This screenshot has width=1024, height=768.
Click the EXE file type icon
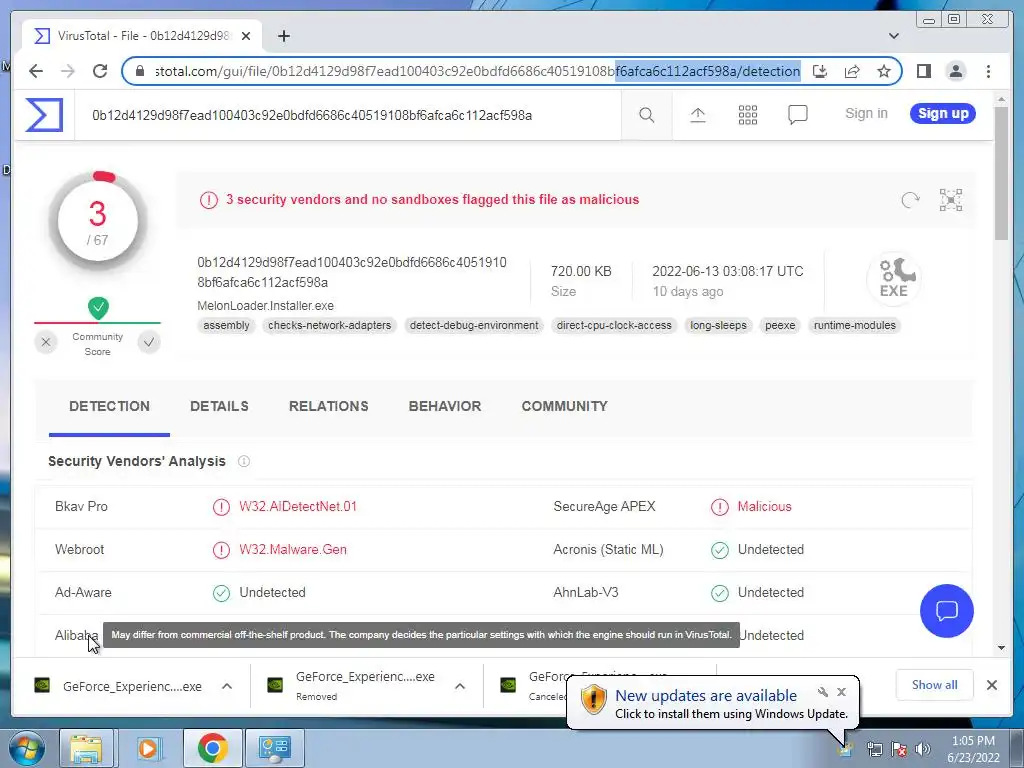(x=894, y=279)
